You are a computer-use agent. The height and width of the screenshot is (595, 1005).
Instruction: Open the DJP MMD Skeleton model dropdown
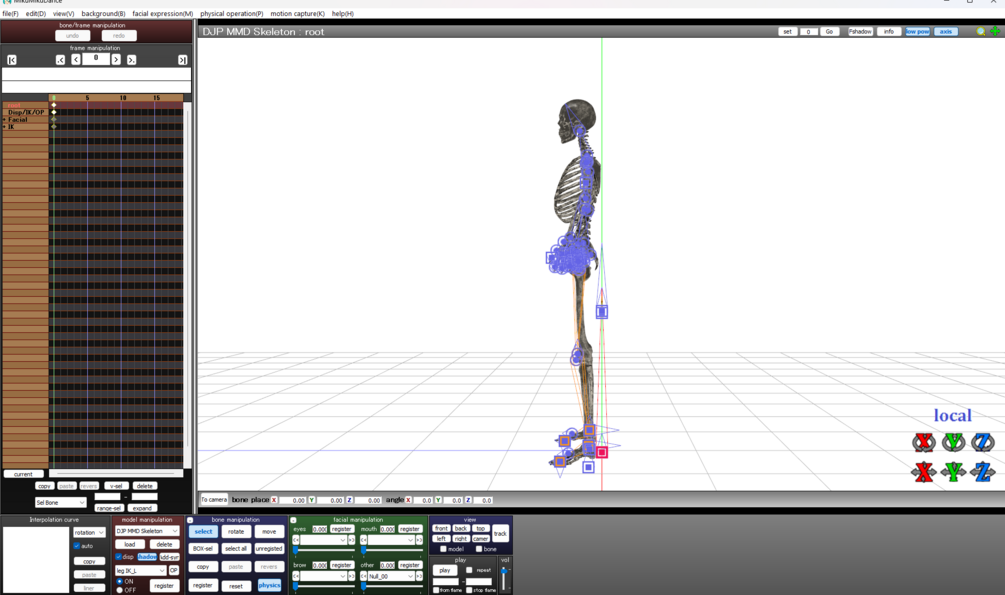147,531
